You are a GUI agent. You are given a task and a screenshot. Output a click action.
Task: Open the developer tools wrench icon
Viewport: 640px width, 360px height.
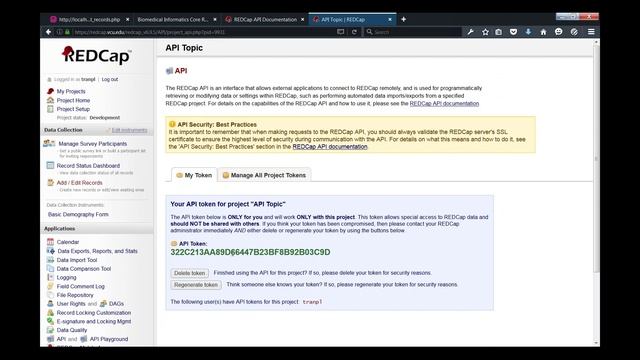(x=470, y=32)
